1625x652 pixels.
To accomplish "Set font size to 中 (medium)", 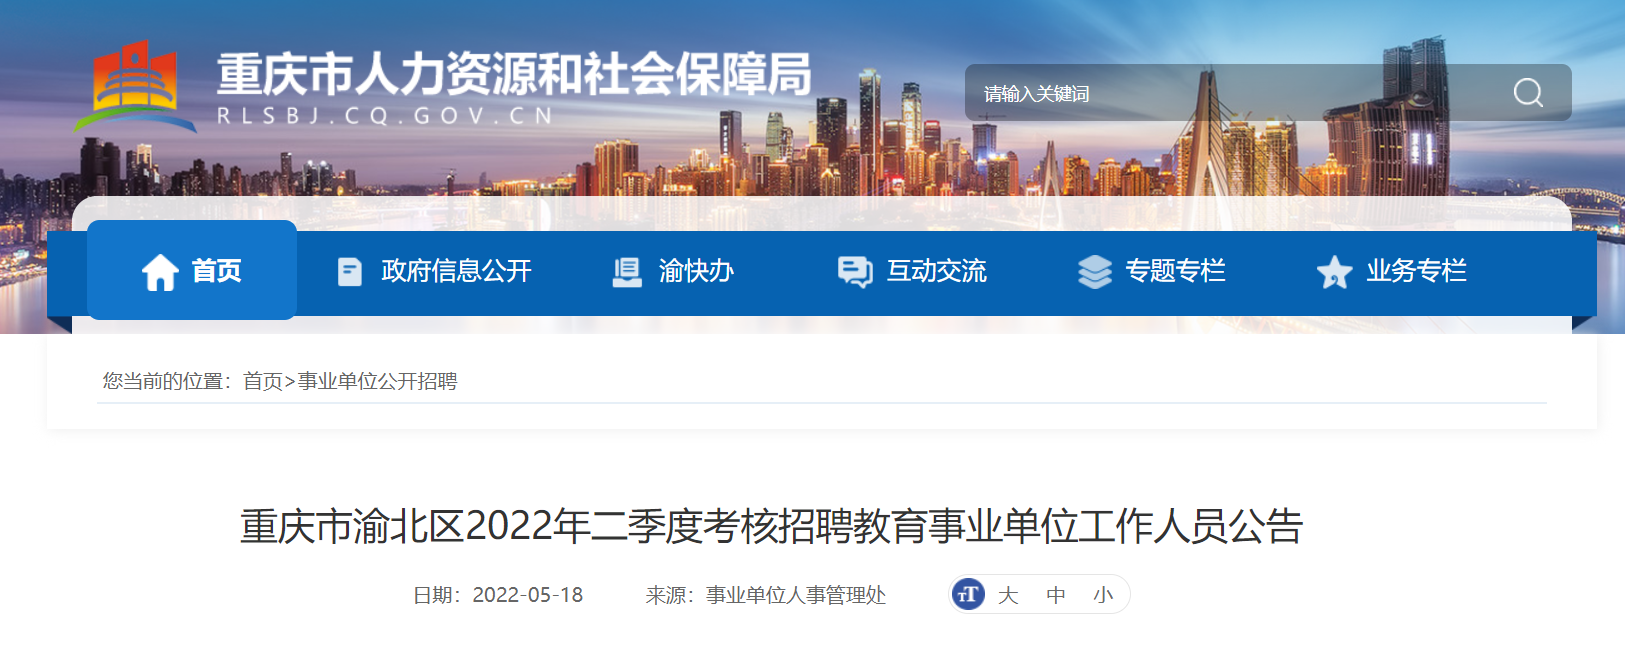I will pyautogui.click(x=1056, y=595).
